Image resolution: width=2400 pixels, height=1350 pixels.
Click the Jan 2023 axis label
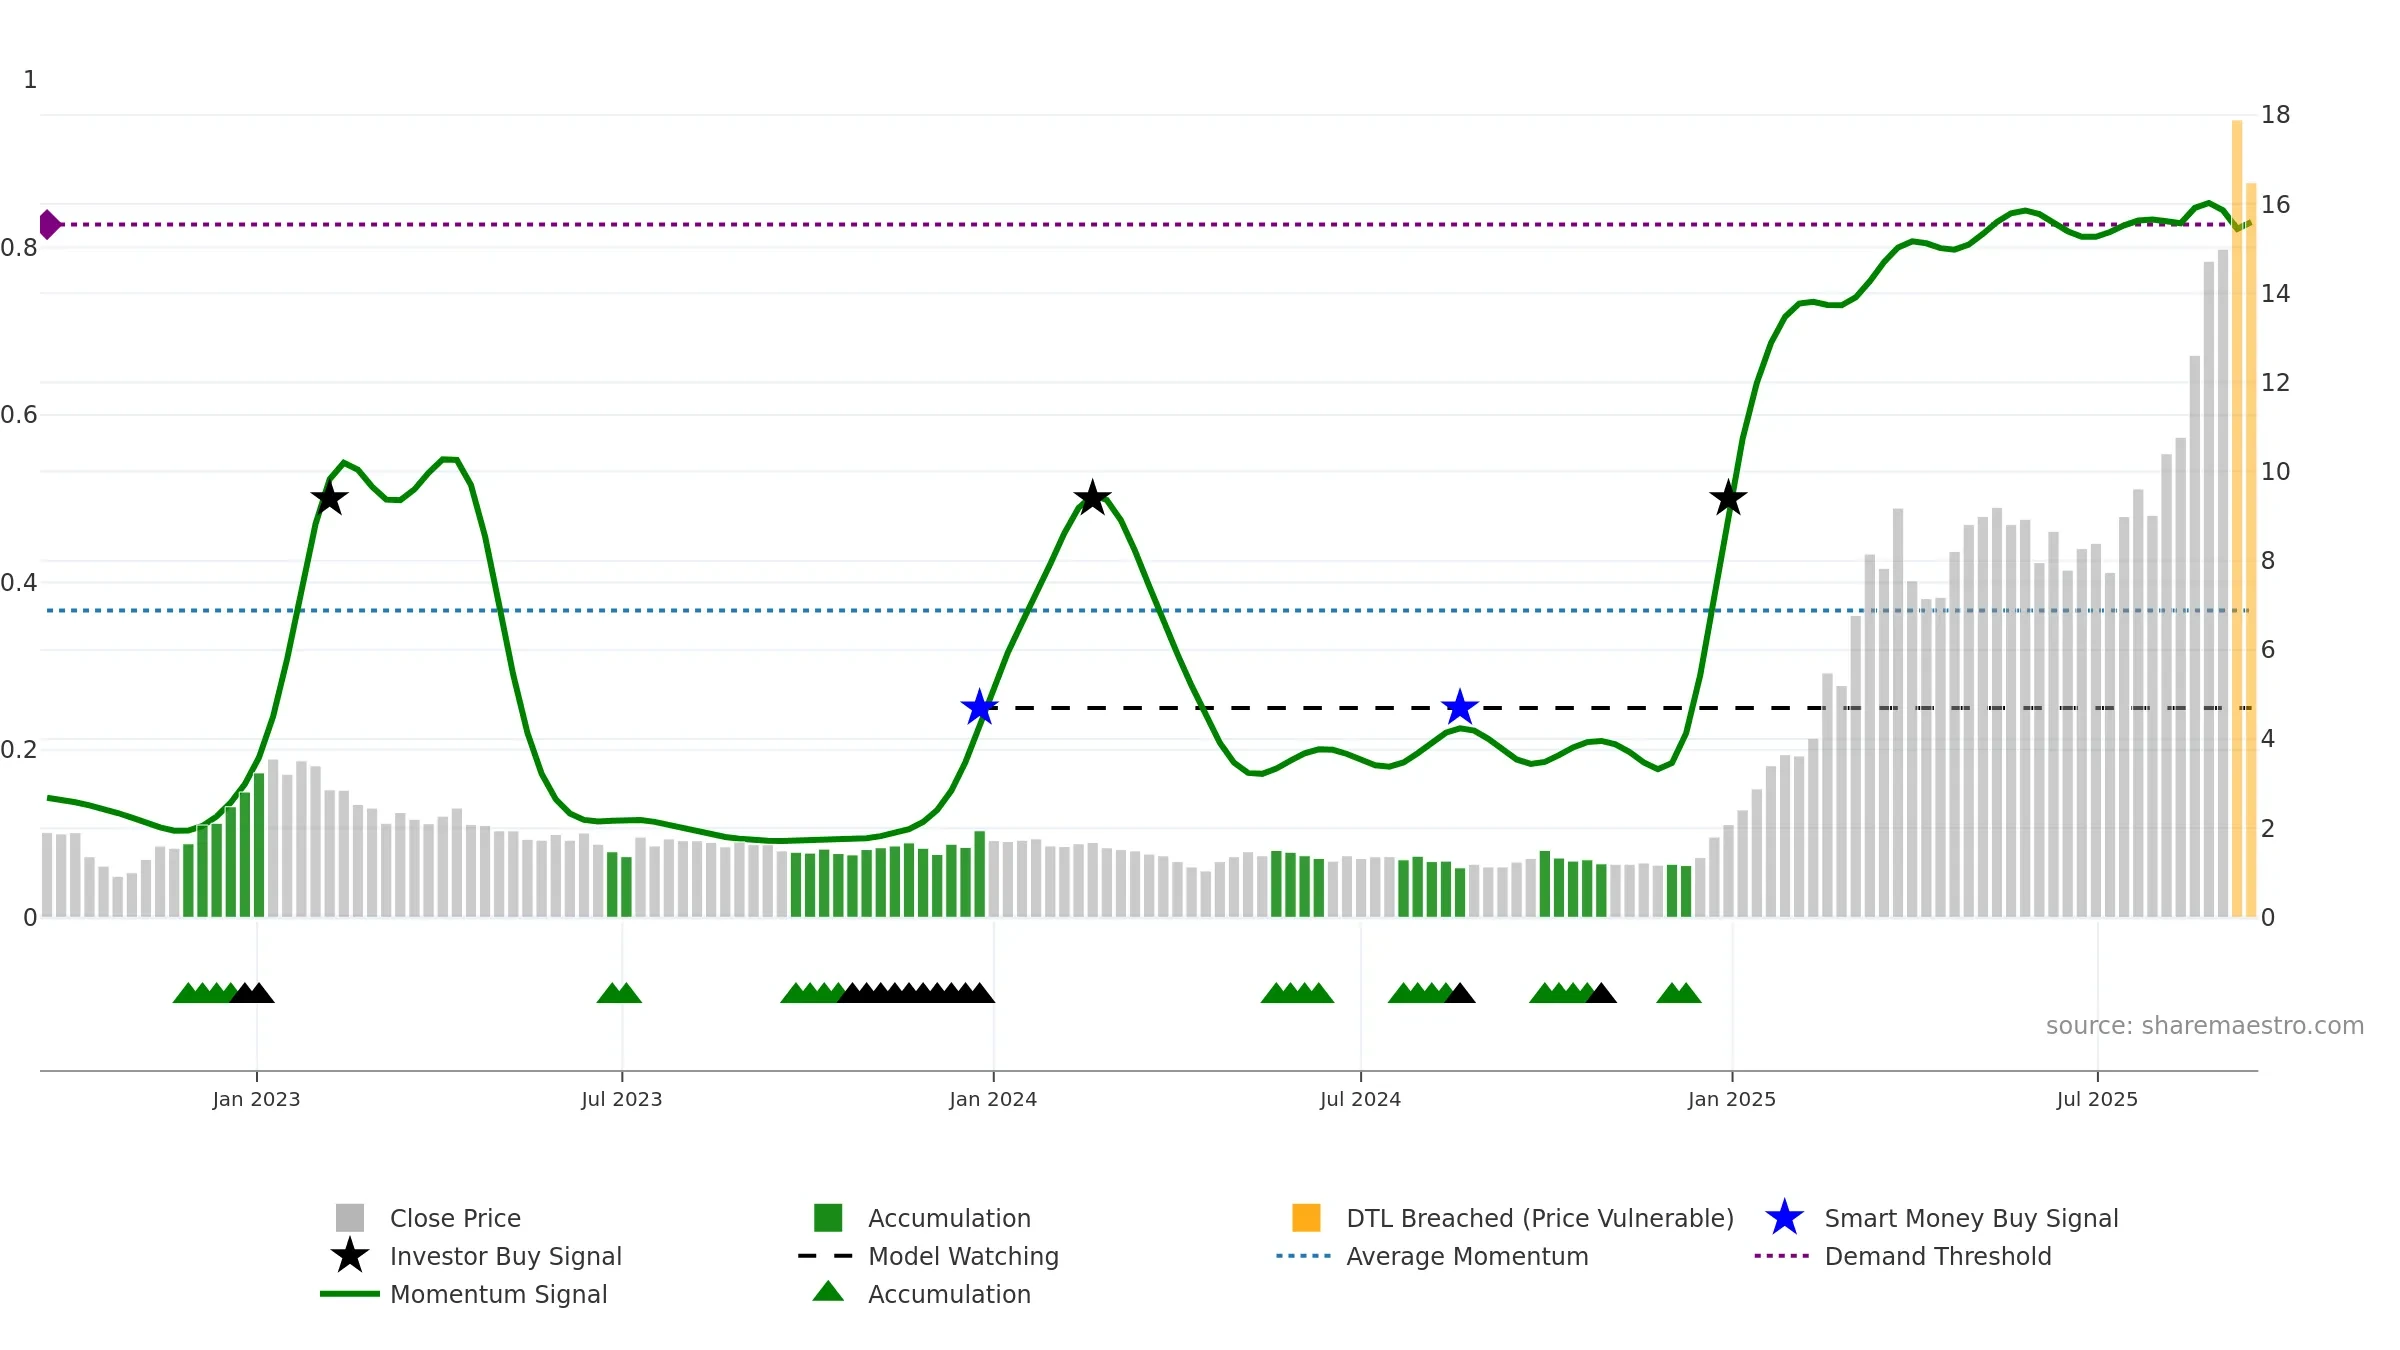[256, 1099]
